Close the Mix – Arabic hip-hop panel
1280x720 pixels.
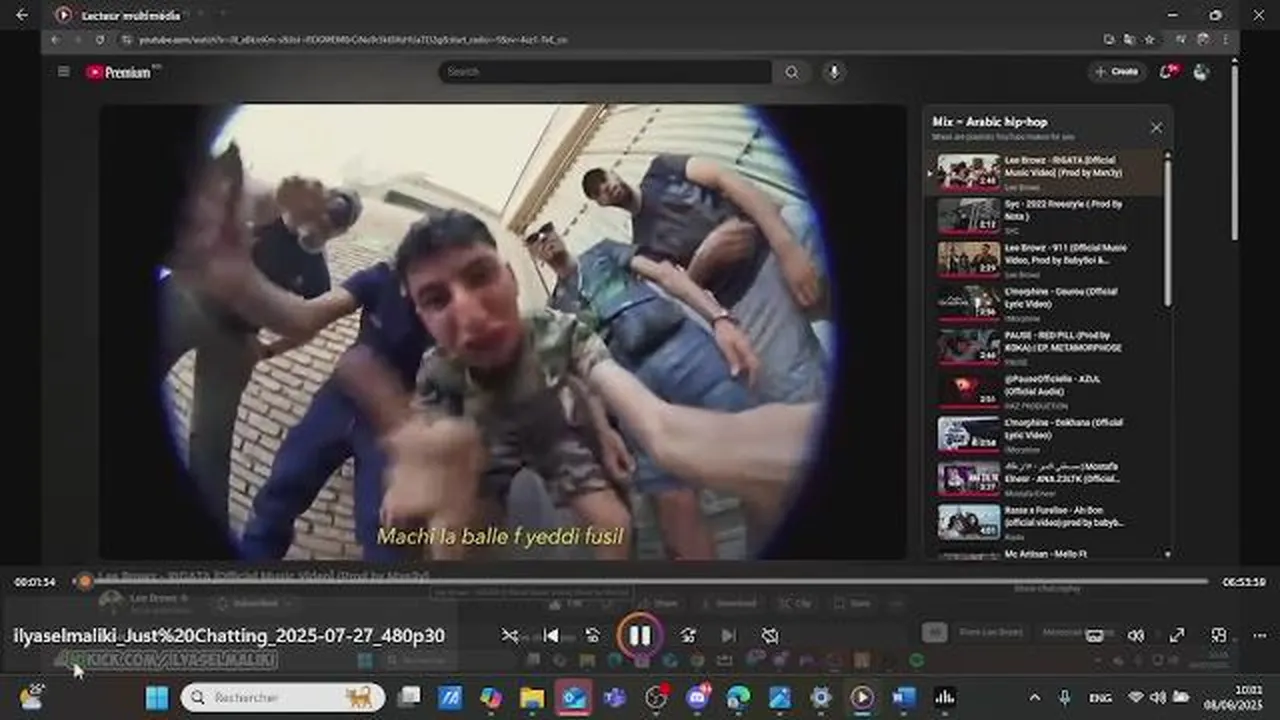1156,128
